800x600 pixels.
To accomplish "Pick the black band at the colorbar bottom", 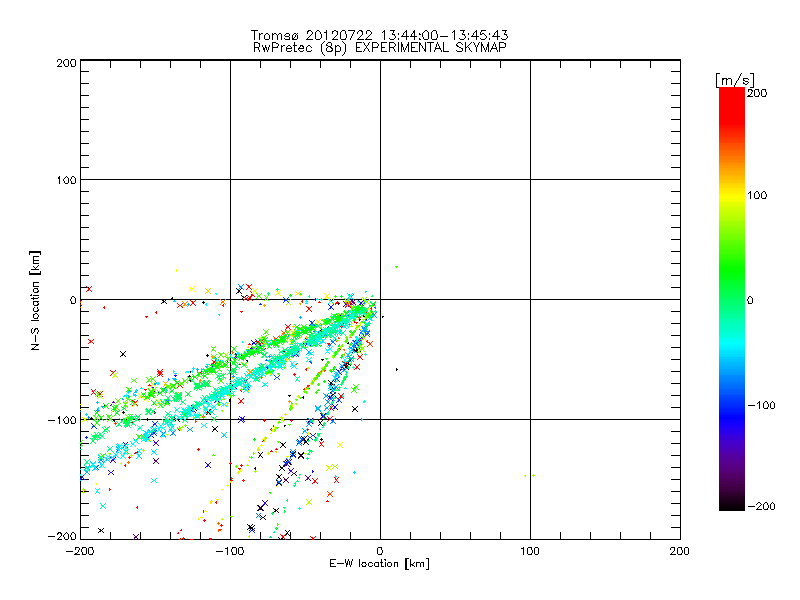I will [x=732, y=503].
